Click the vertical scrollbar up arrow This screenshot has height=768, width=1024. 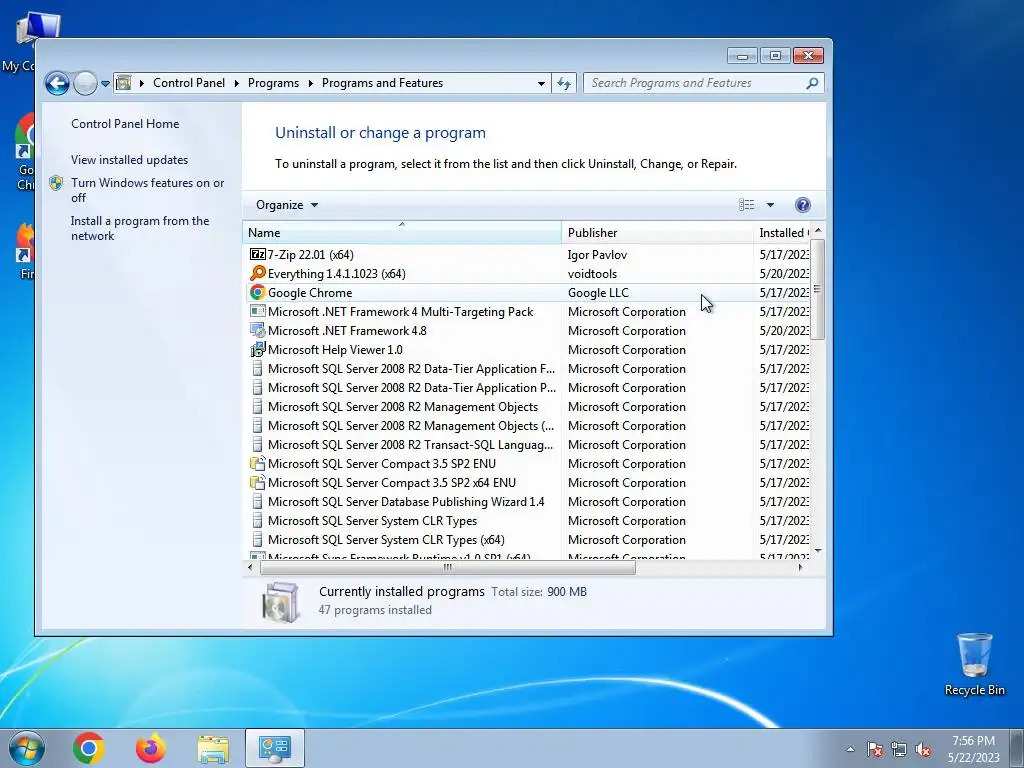pos(818,231)
